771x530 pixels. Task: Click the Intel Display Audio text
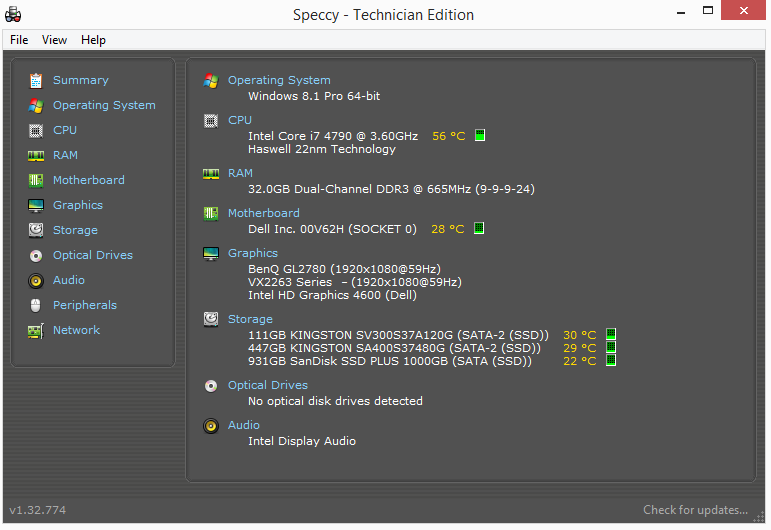(x=302, y=441)
